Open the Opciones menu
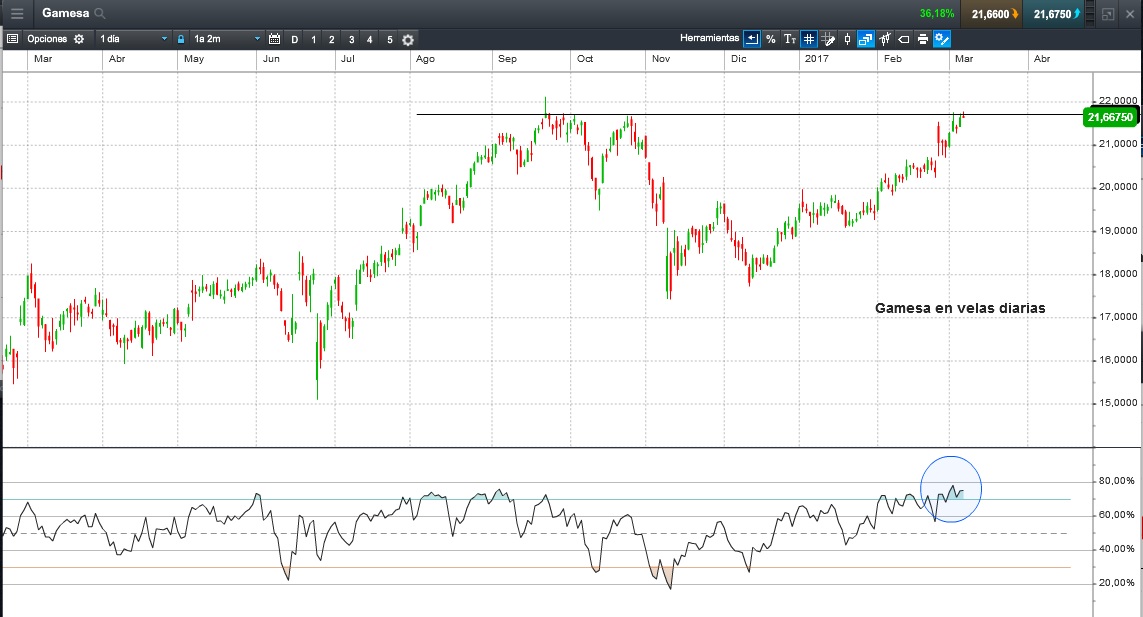This screenshot has height=617, width=1143. [x=47, y=39]
